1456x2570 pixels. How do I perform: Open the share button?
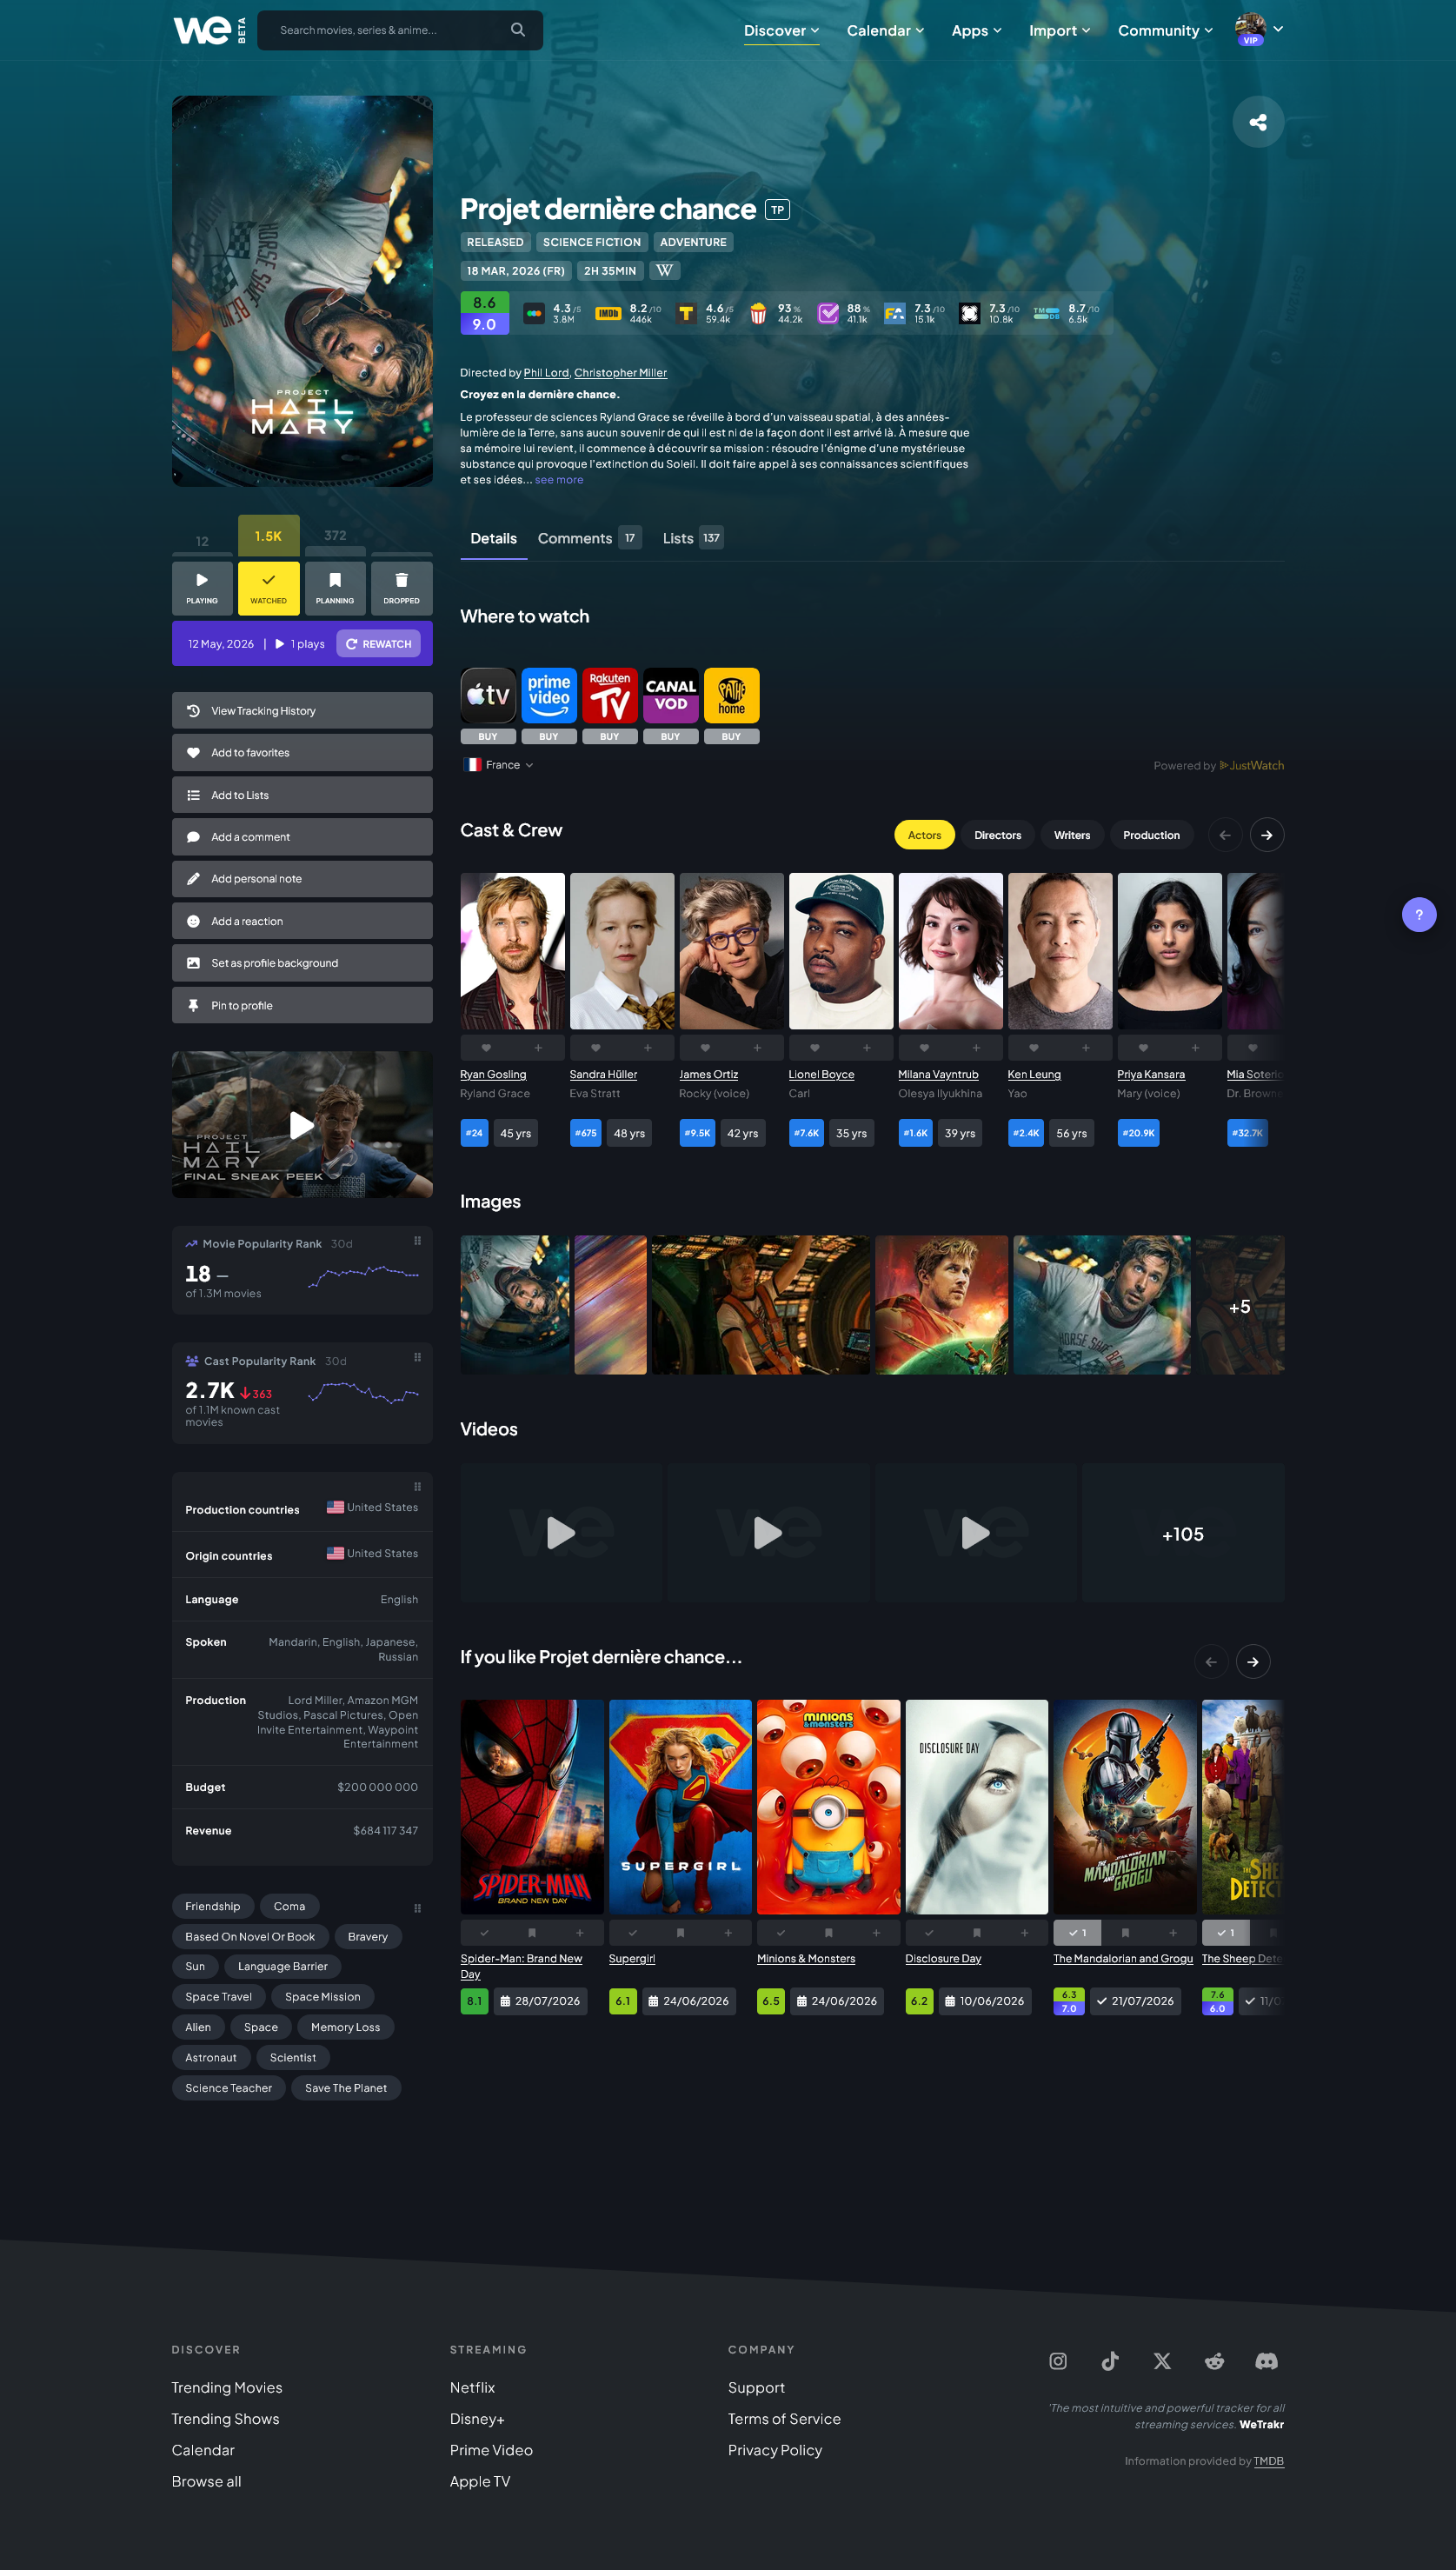click(x=1258, y=122)
